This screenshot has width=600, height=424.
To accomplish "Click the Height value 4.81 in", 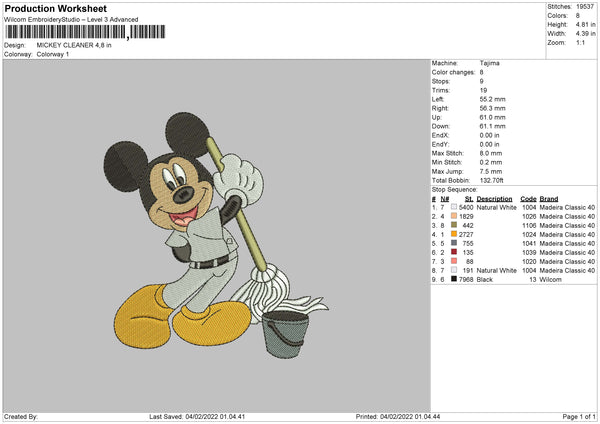I will [x=585, y=24].
